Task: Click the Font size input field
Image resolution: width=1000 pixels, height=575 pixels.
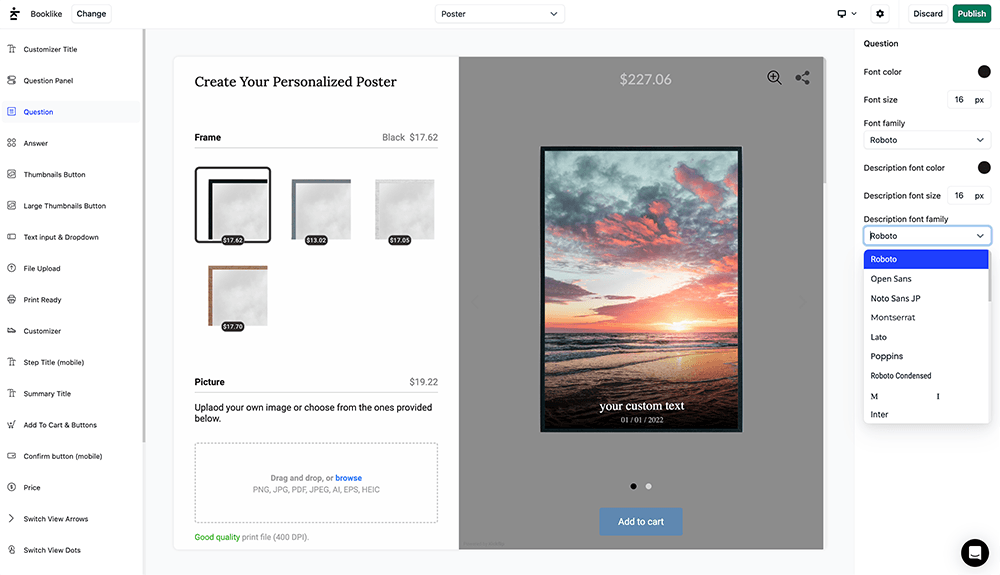Action: tap(959, 100)
